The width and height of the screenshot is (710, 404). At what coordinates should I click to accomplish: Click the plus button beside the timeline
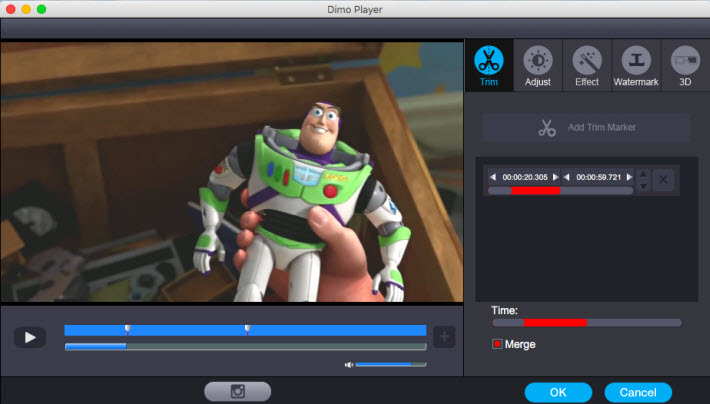tap(444, 337)
